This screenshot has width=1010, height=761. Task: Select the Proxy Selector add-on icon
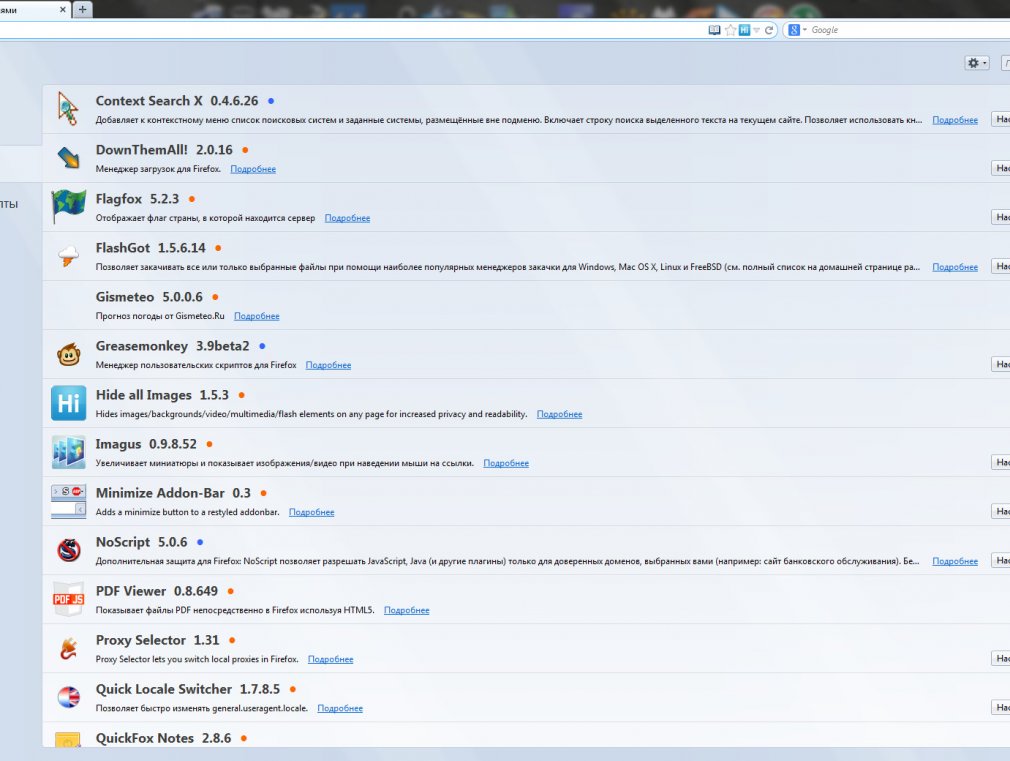(68, 648)
